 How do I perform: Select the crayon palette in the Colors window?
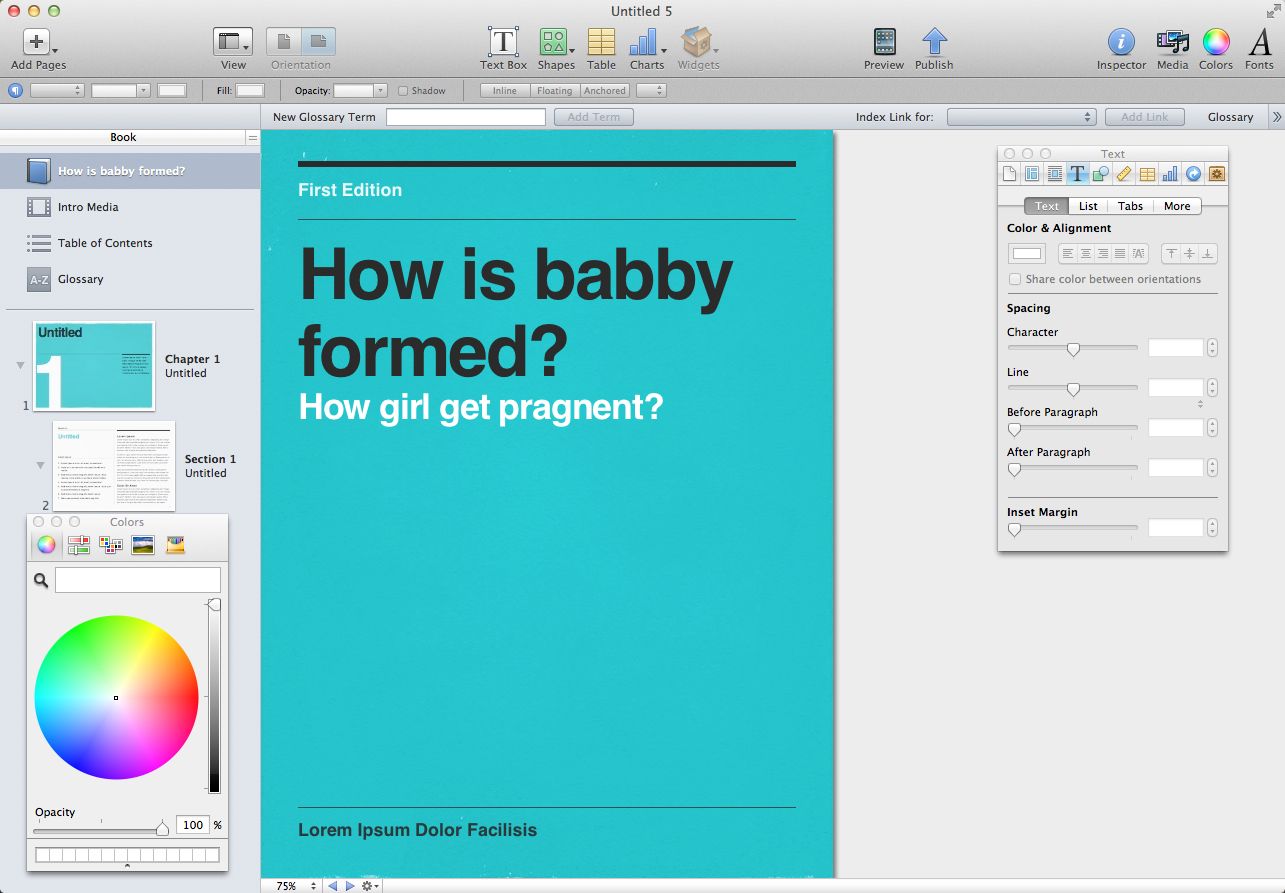coord(176,545)
